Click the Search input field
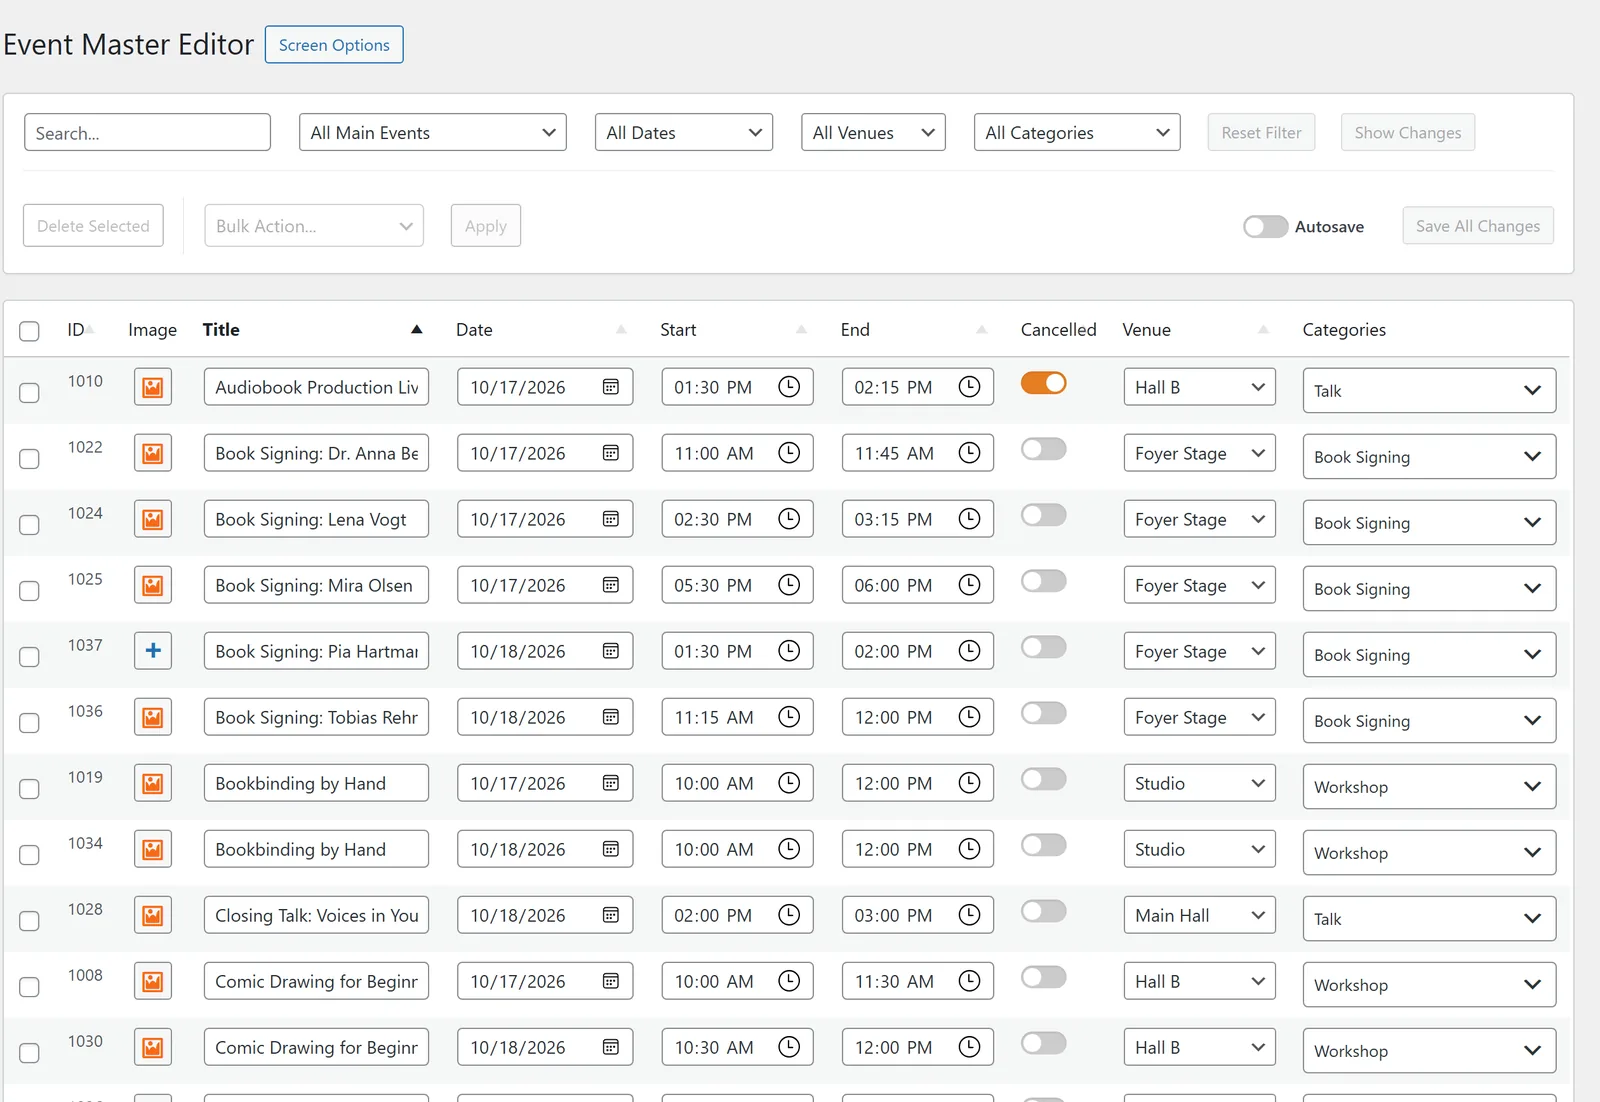This screenshot has width=1600, height=1102. click(147, 132)
